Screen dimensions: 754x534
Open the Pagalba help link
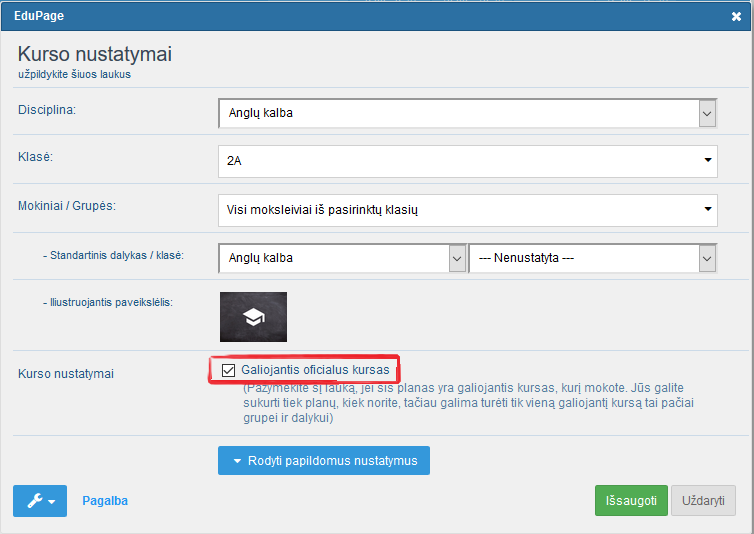click(105, 501)
